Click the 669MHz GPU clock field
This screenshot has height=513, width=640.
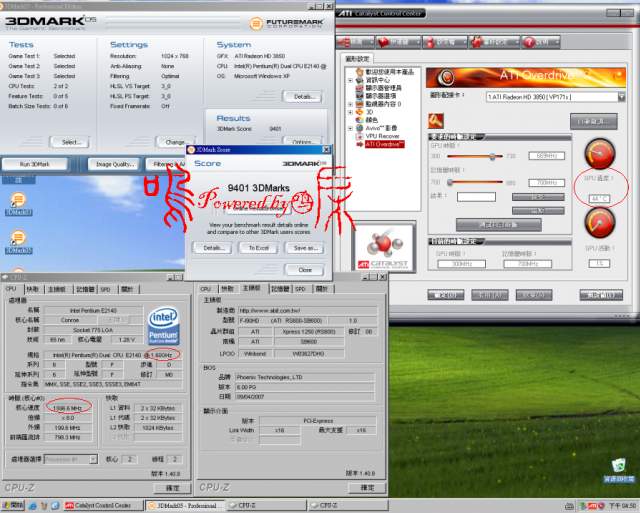(x=547, y=156)
